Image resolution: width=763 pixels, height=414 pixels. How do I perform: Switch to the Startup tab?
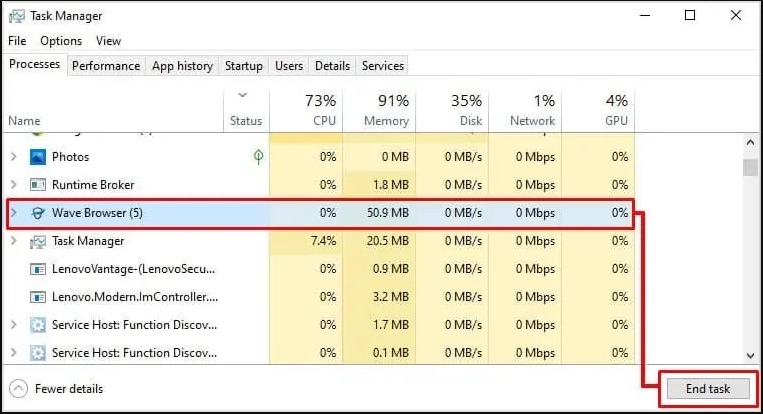243,66
